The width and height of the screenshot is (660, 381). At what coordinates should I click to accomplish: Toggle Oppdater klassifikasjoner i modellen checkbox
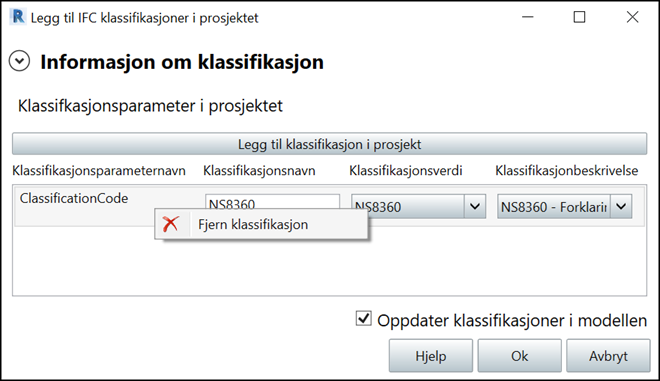point(363,319)
